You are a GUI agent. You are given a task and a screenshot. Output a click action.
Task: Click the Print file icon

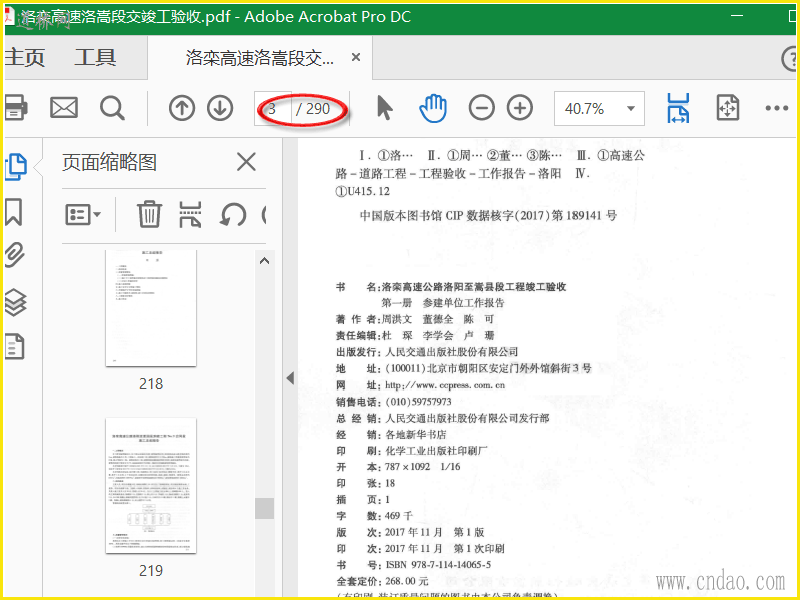15,108
